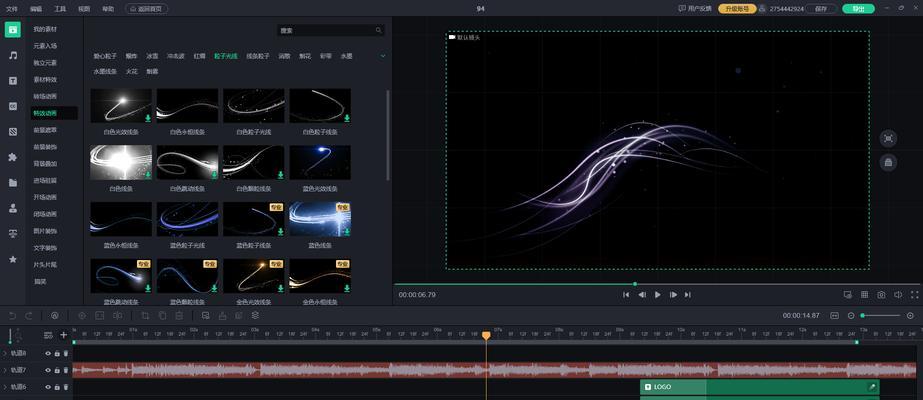Click the snapshot camera icon under preview

tap(881, 295)
